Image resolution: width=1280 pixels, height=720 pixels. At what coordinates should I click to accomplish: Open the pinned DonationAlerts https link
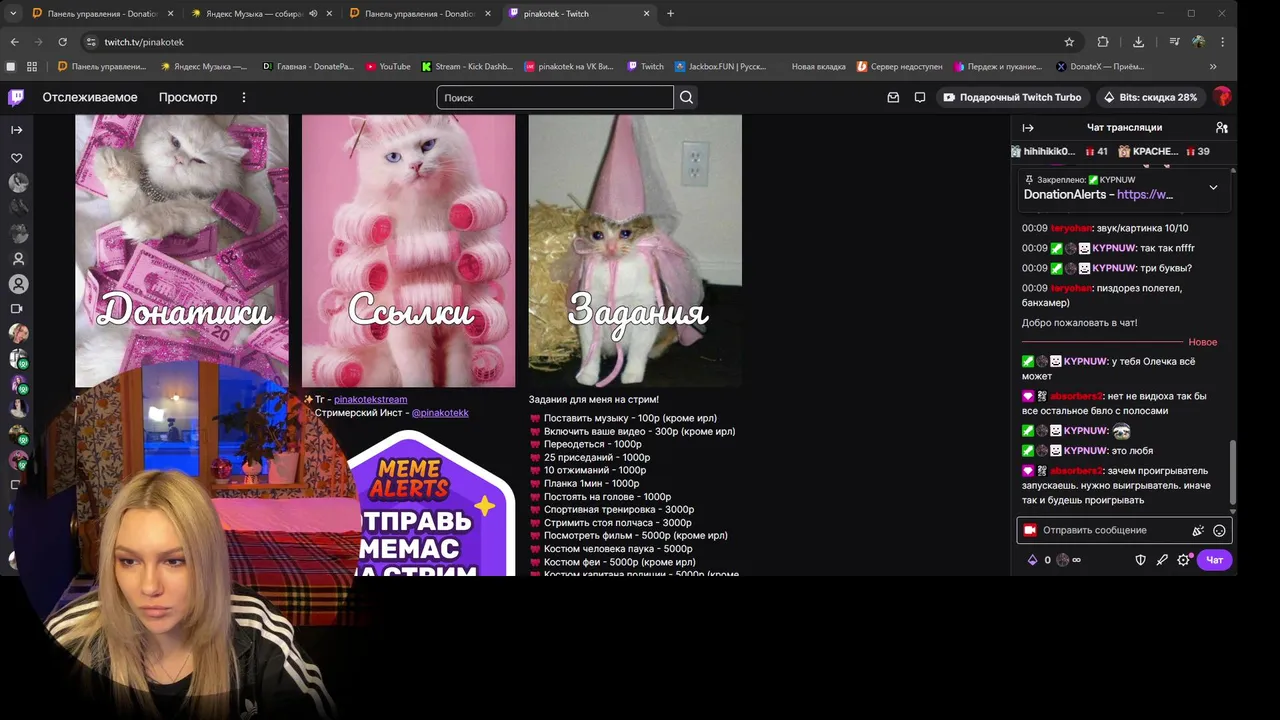click(1145, 194)
